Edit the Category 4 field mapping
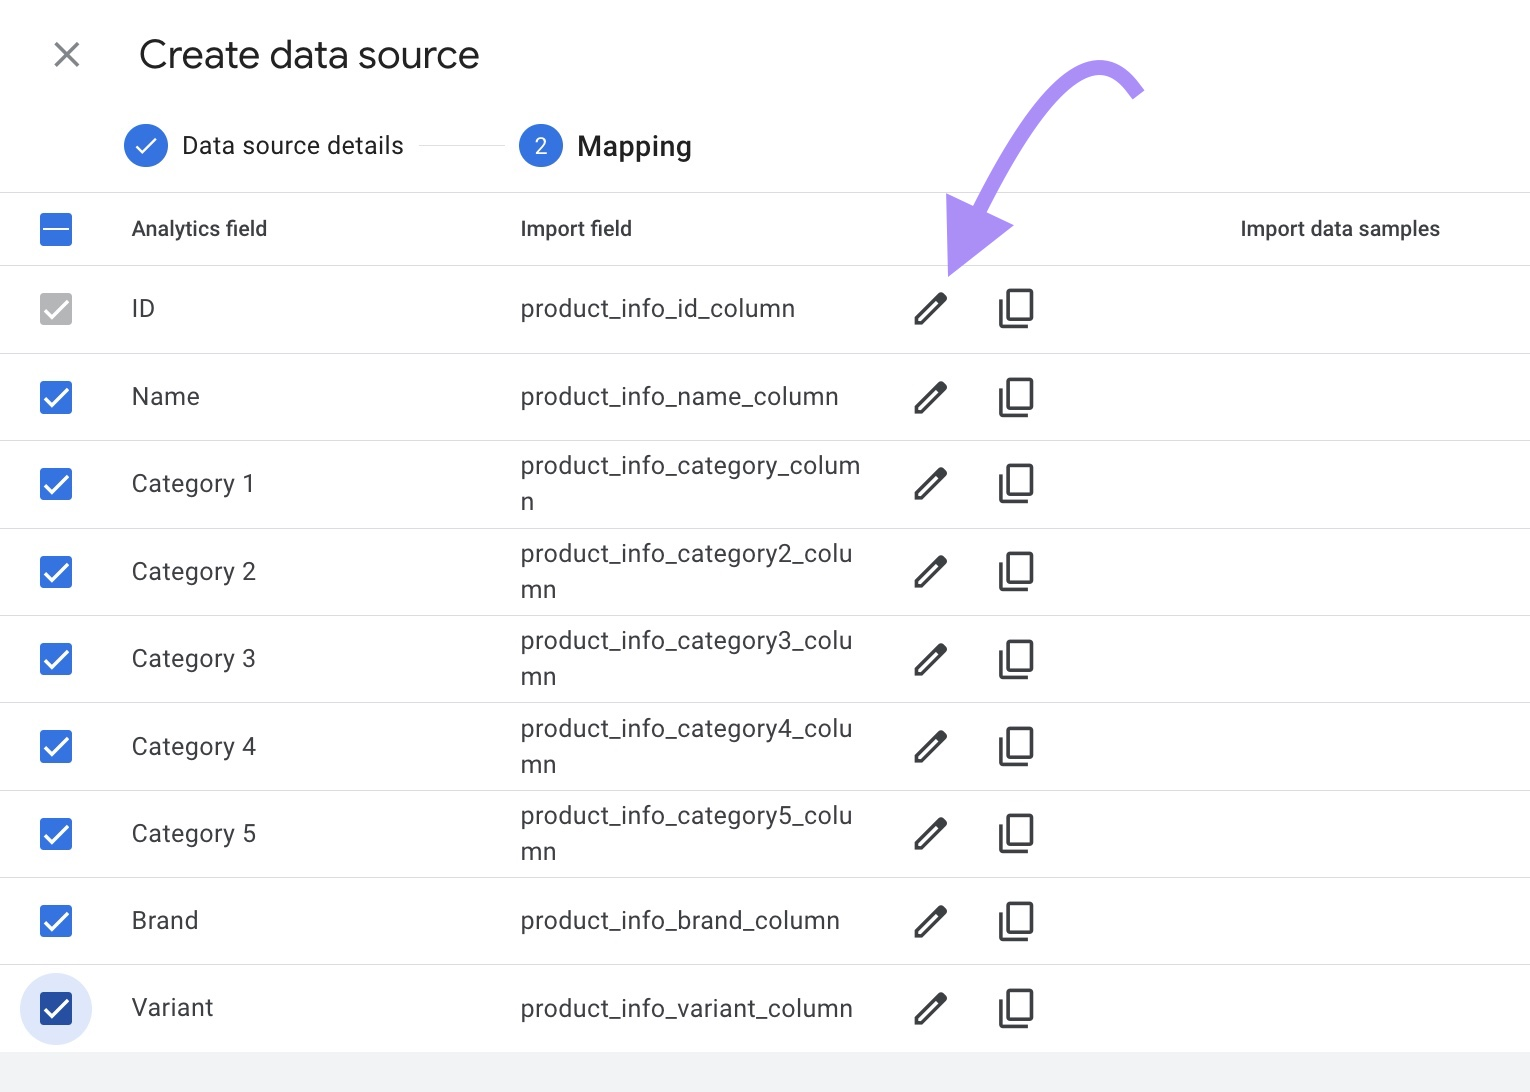Viewport: 1530px width, 1092px height. click(929, 746)
